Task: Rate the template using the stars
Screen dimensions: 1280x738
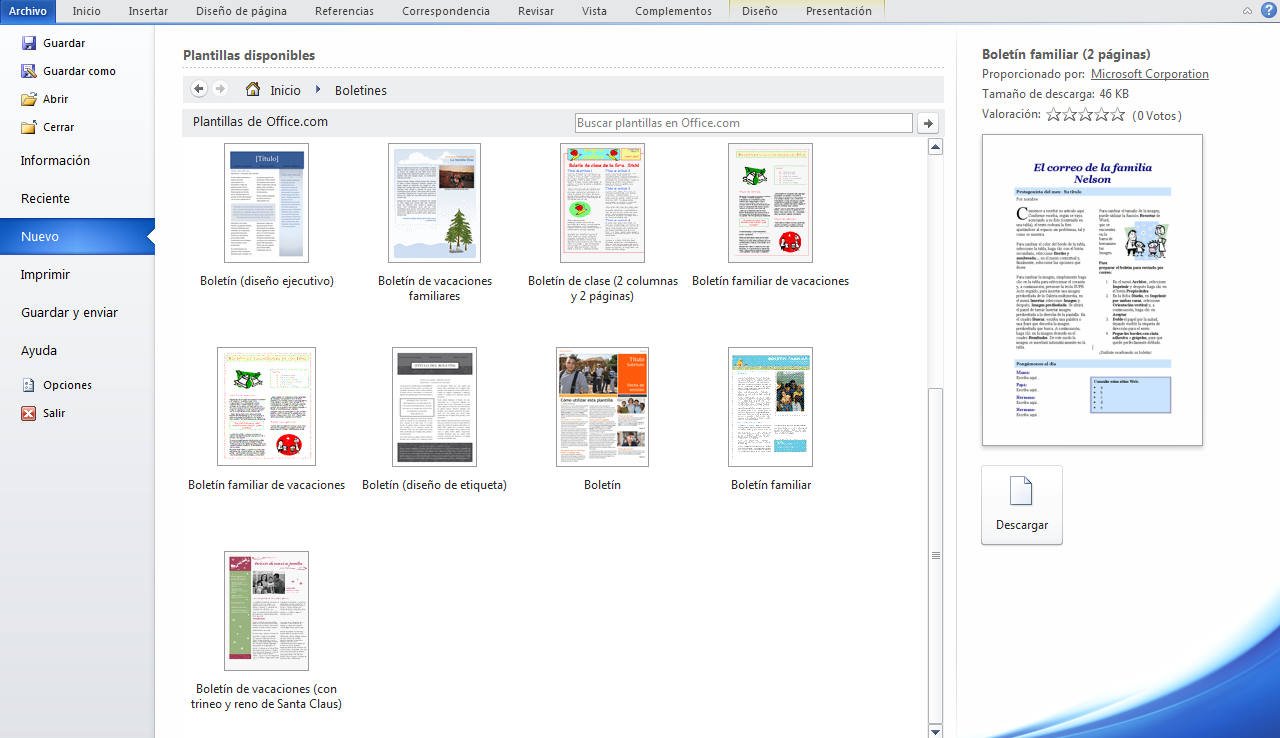Action: point(1084,114)
